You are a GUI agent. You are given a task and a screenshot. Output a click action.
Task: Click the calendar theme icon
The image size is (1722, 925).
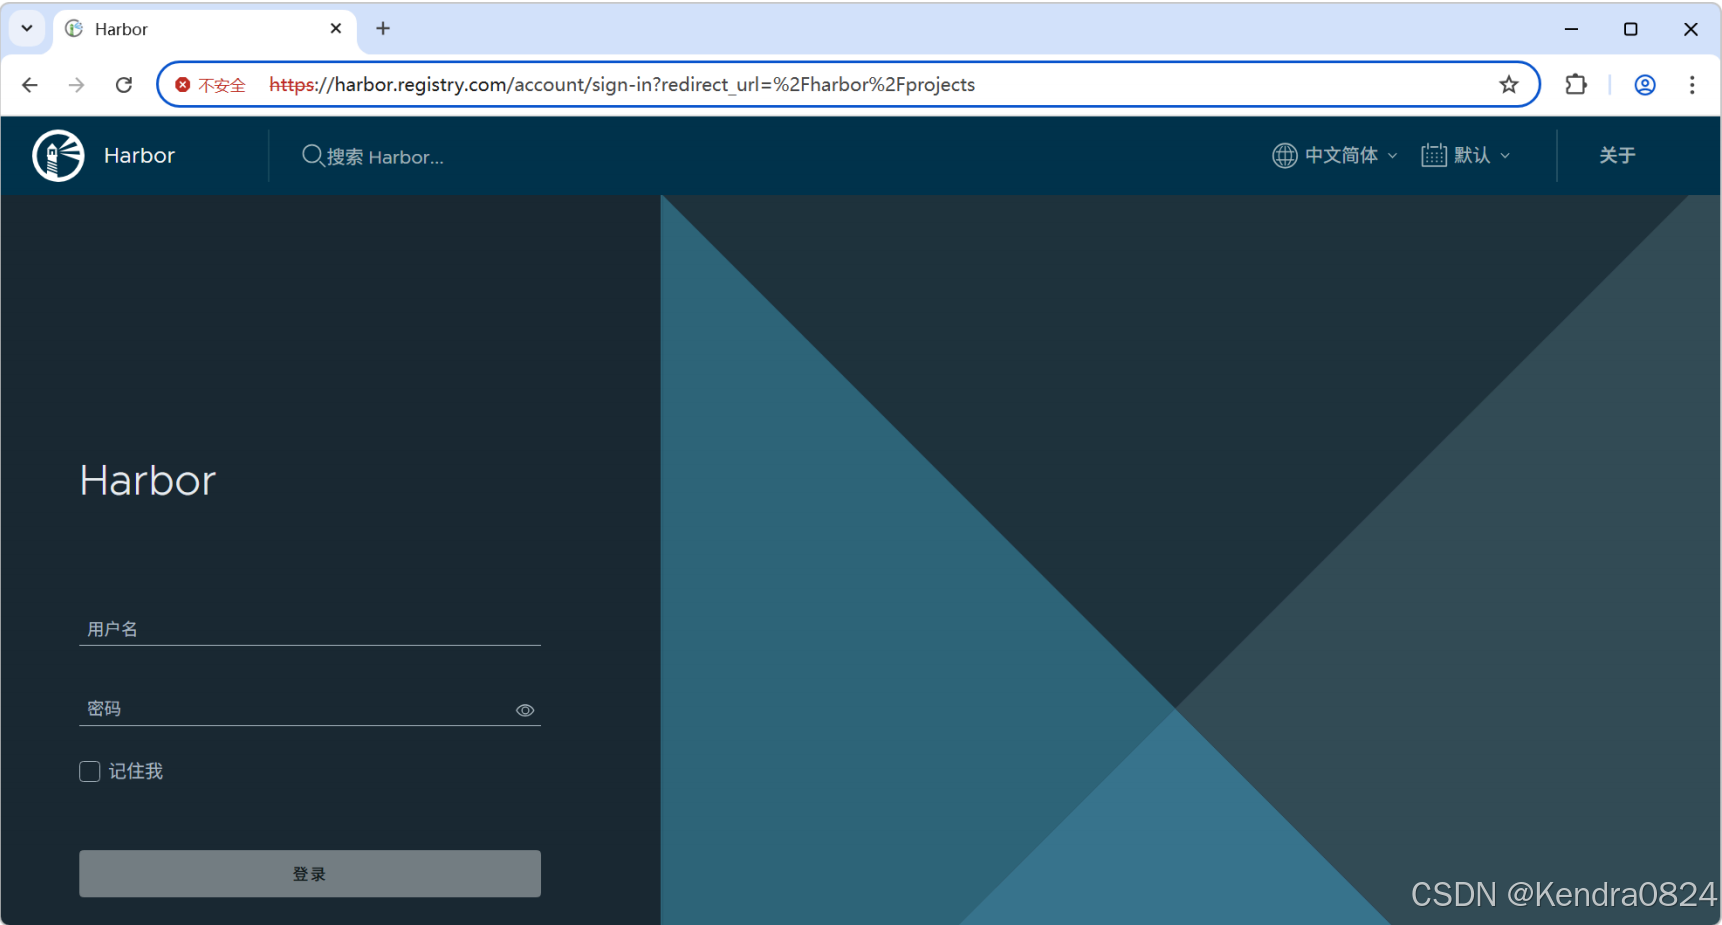(x=1434, y=156)
